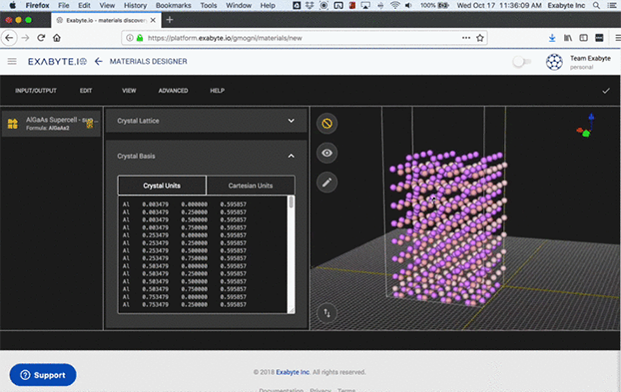Open the page actions ellipsis menu
The width and height of the screenshot is (621, 392).
point(466,38)
